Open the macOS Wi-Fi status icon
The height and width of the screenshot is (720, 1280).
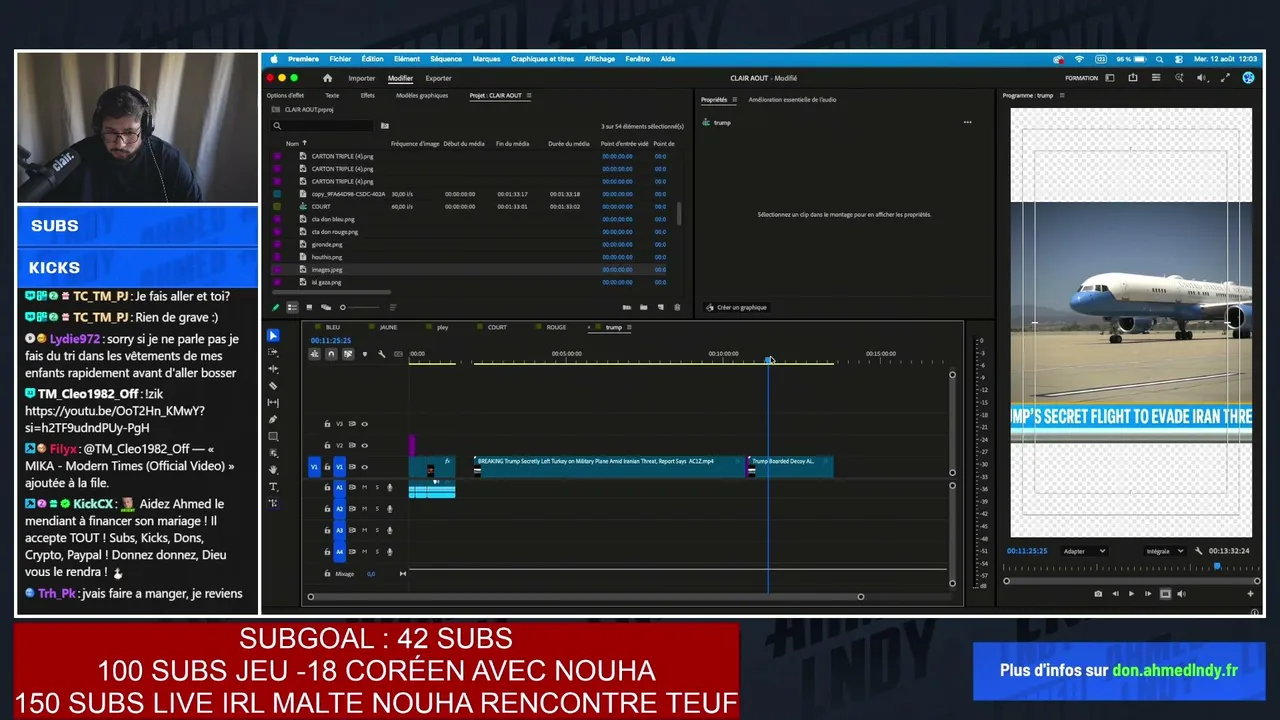point(1079,59)
